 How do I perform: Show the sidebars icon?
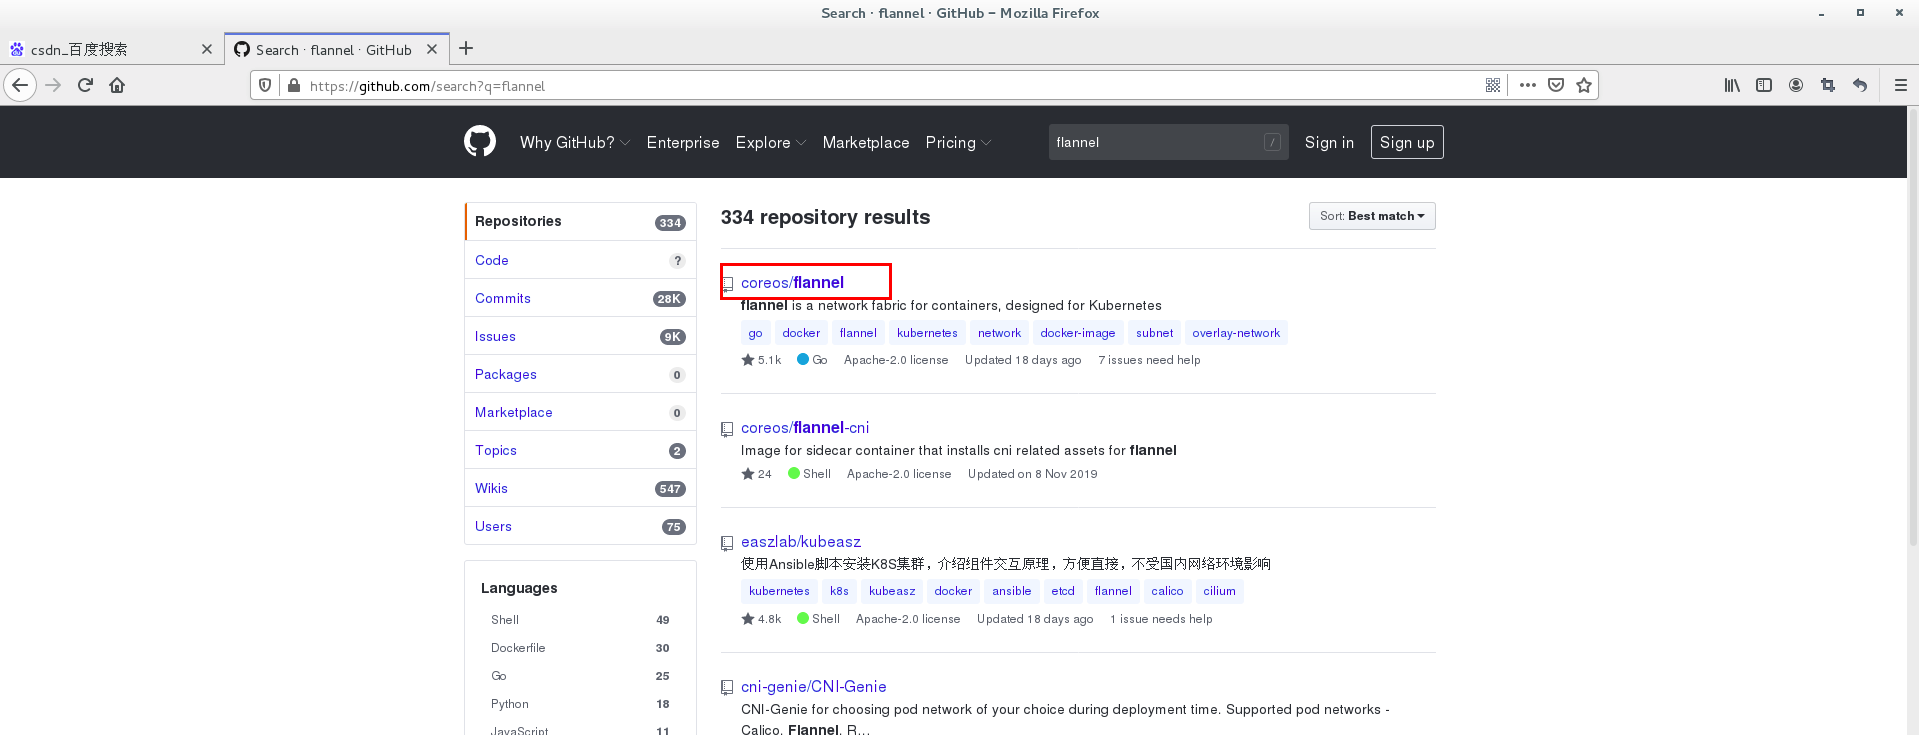pos(1764,85)
